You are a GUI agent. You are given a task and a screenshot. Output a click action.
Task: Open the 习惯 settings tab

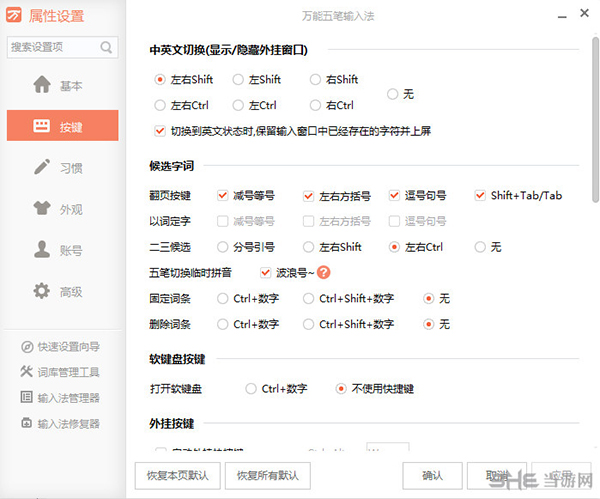pos(62,167)
